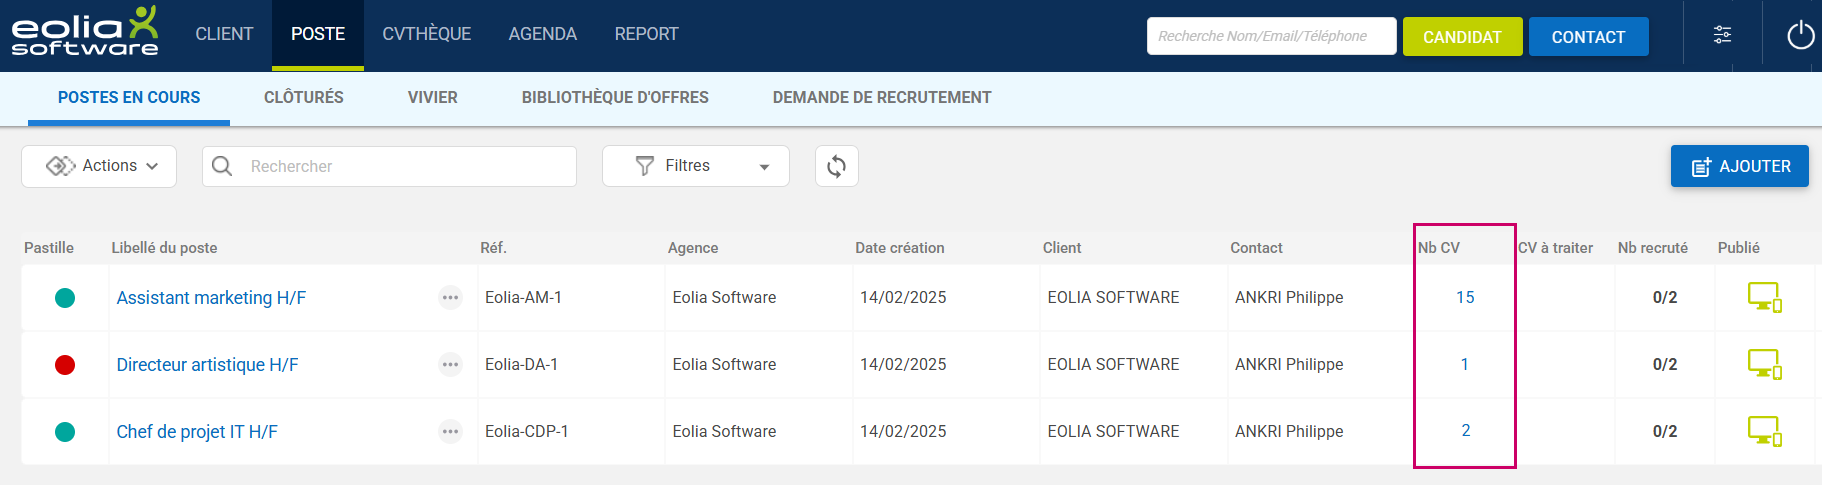Click the red status dot for Directeur artistique
The height and width of the screenshot is (485, 1822).
65,365
